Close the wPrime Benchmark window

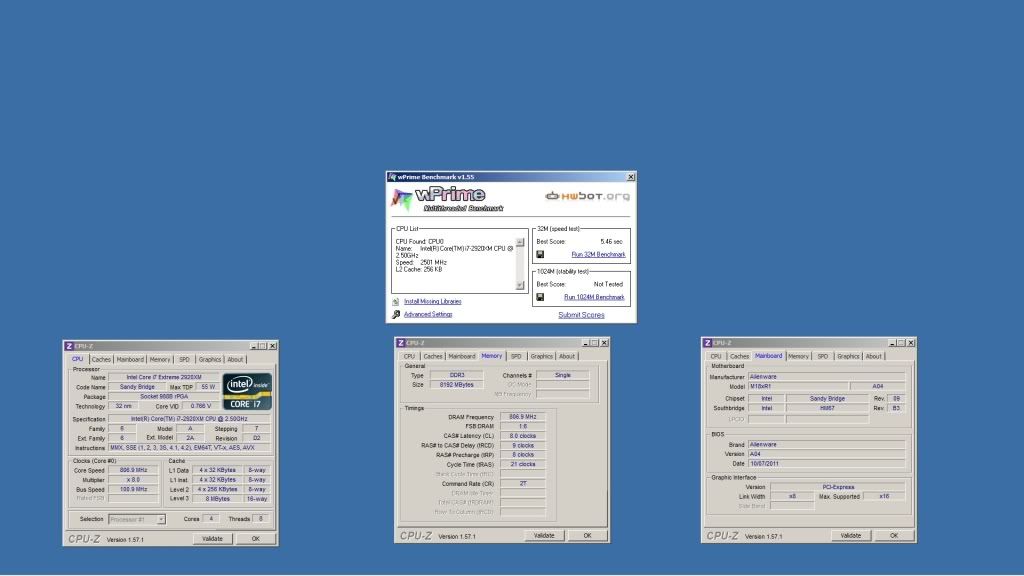pos(631,177)
